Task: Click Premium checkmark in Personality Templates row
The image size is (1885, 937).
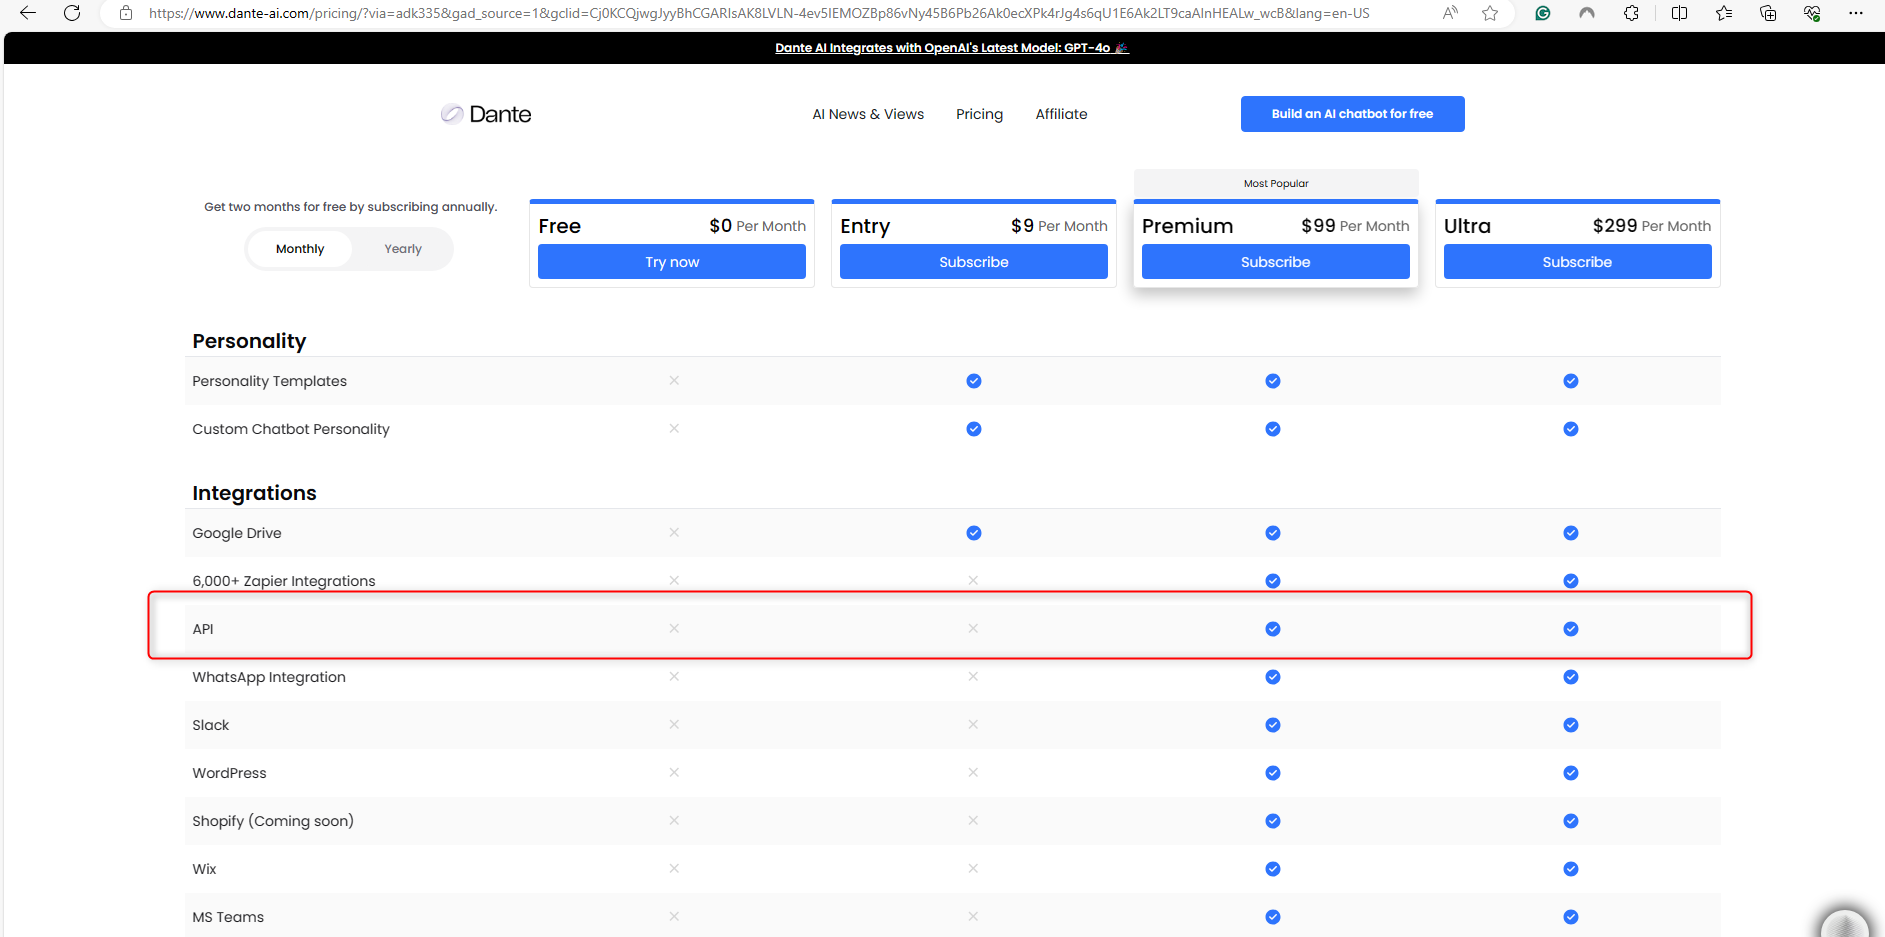Action: coord(1273,381)
